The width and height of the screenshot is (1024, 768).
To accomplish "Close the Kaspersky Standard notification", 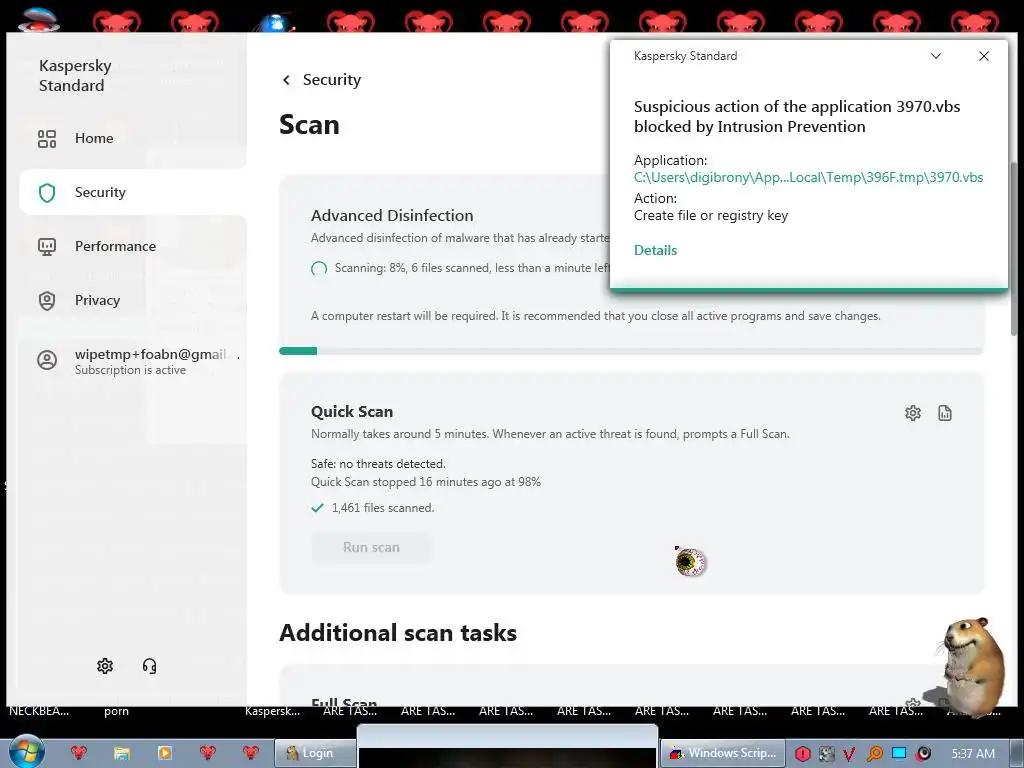I will pyautogui.click(x=984, y=56).
